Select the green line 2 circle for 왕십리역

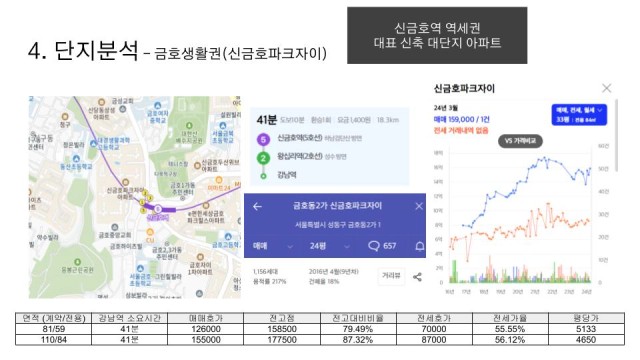pos(263,158)
